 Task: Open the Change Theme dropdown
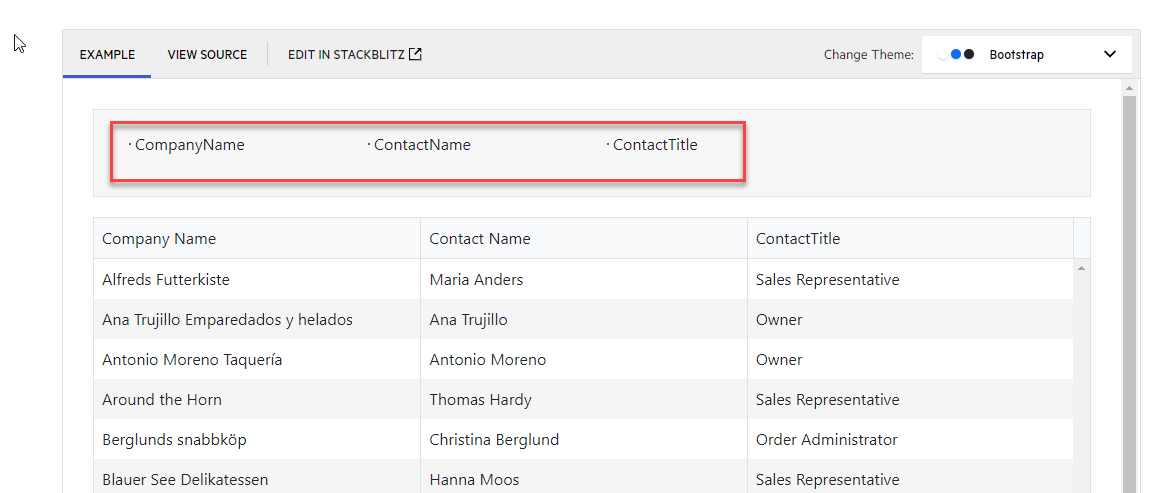coord(1026,55)
